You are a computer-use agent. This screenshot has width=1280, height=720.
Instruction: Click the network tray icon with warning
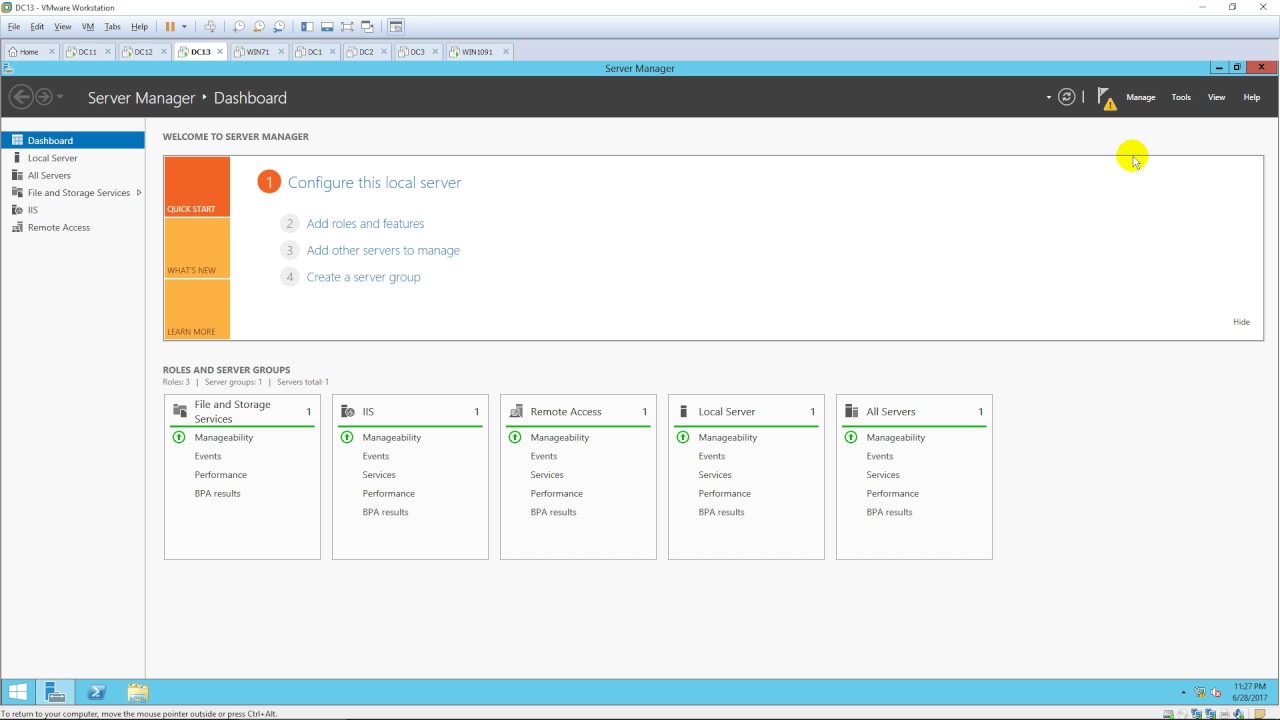1200,692
